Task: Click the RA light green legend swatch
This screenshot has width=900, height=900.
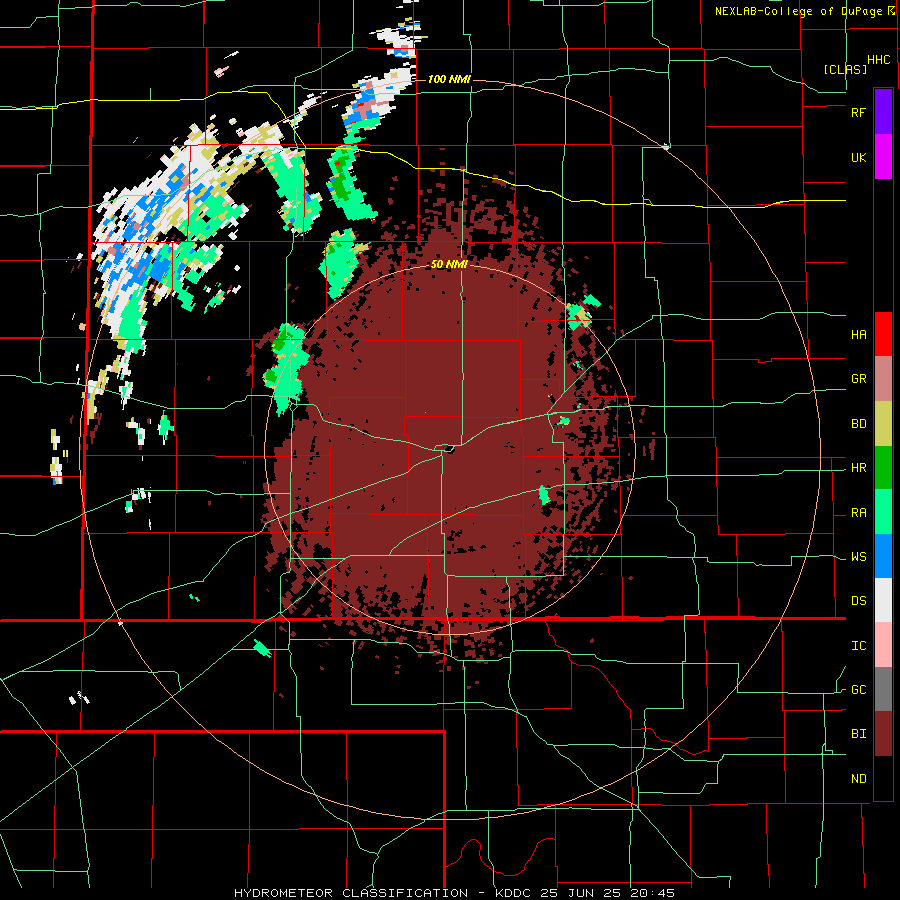Action: coord(883,512)
